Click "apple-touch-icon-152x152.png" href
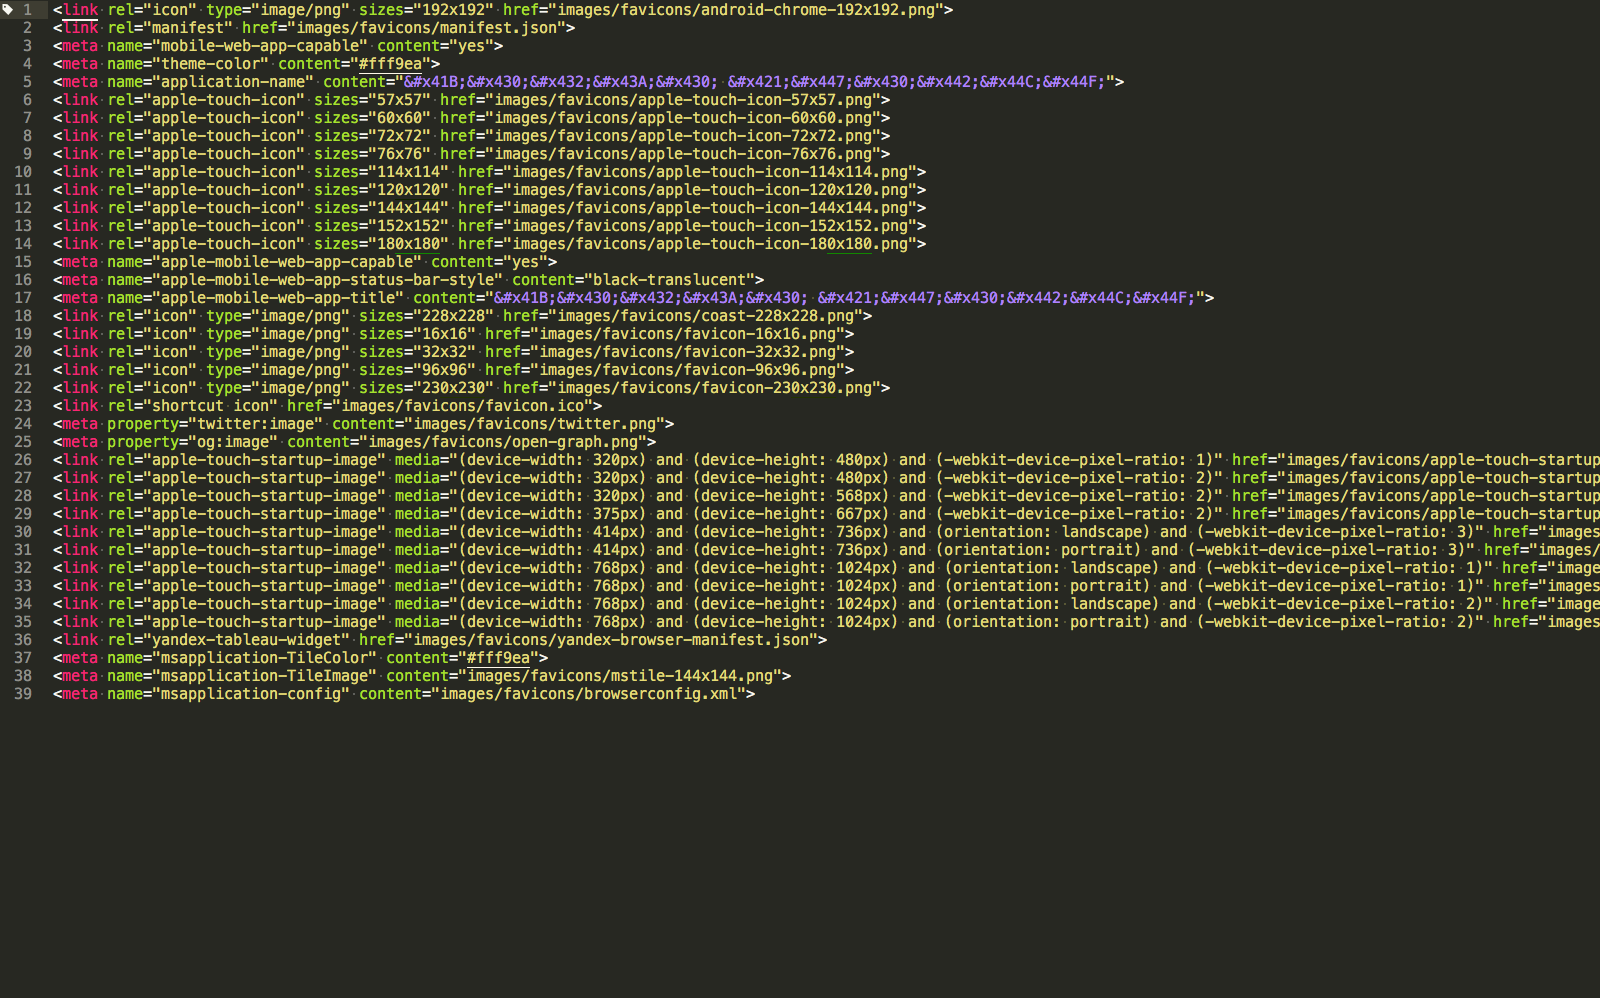 click(x=782, y=226)
